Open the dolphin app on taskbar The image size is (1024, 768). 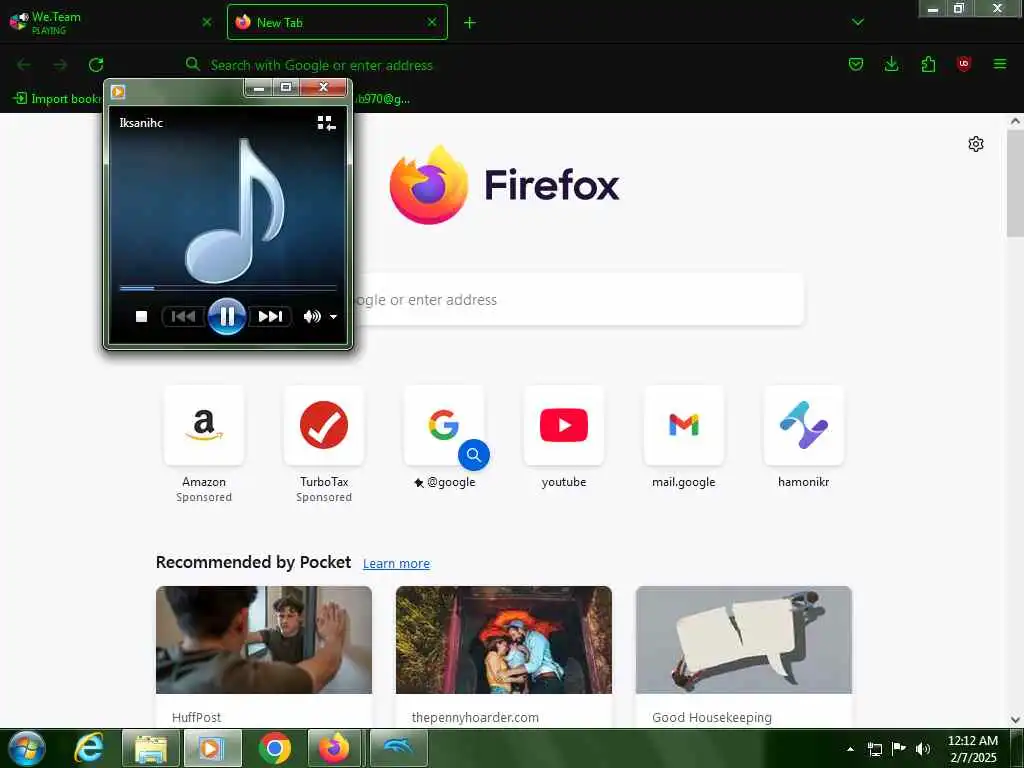(399, 748)
